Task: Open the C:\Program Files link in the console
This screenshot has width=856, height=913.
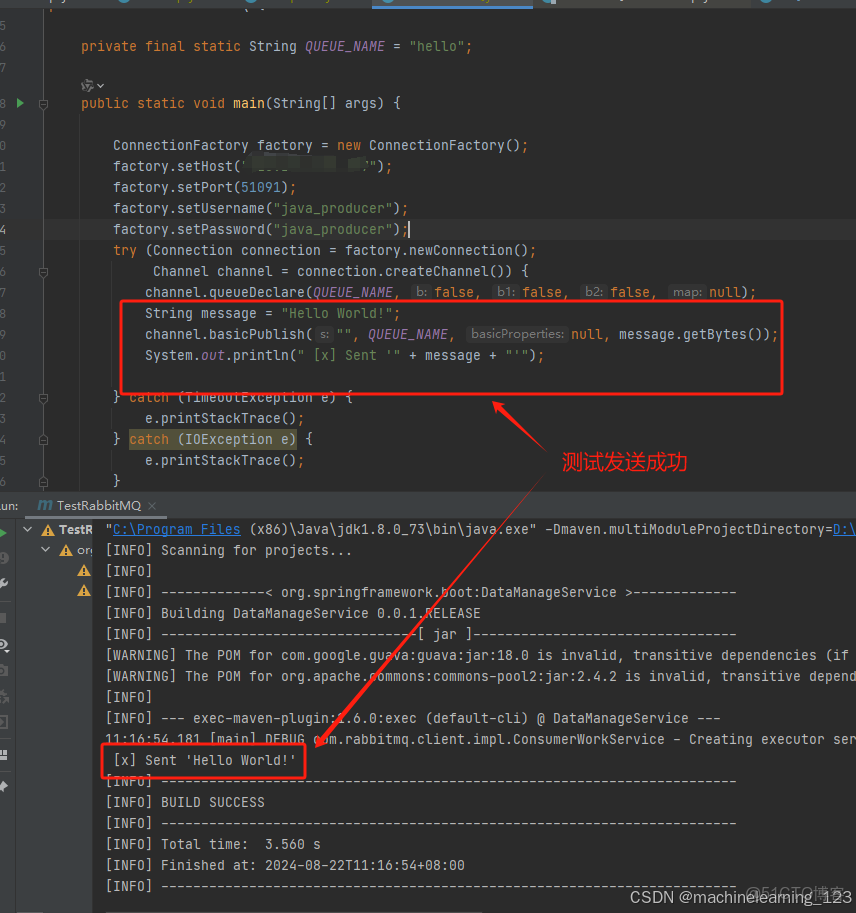Action: [176, 529]
